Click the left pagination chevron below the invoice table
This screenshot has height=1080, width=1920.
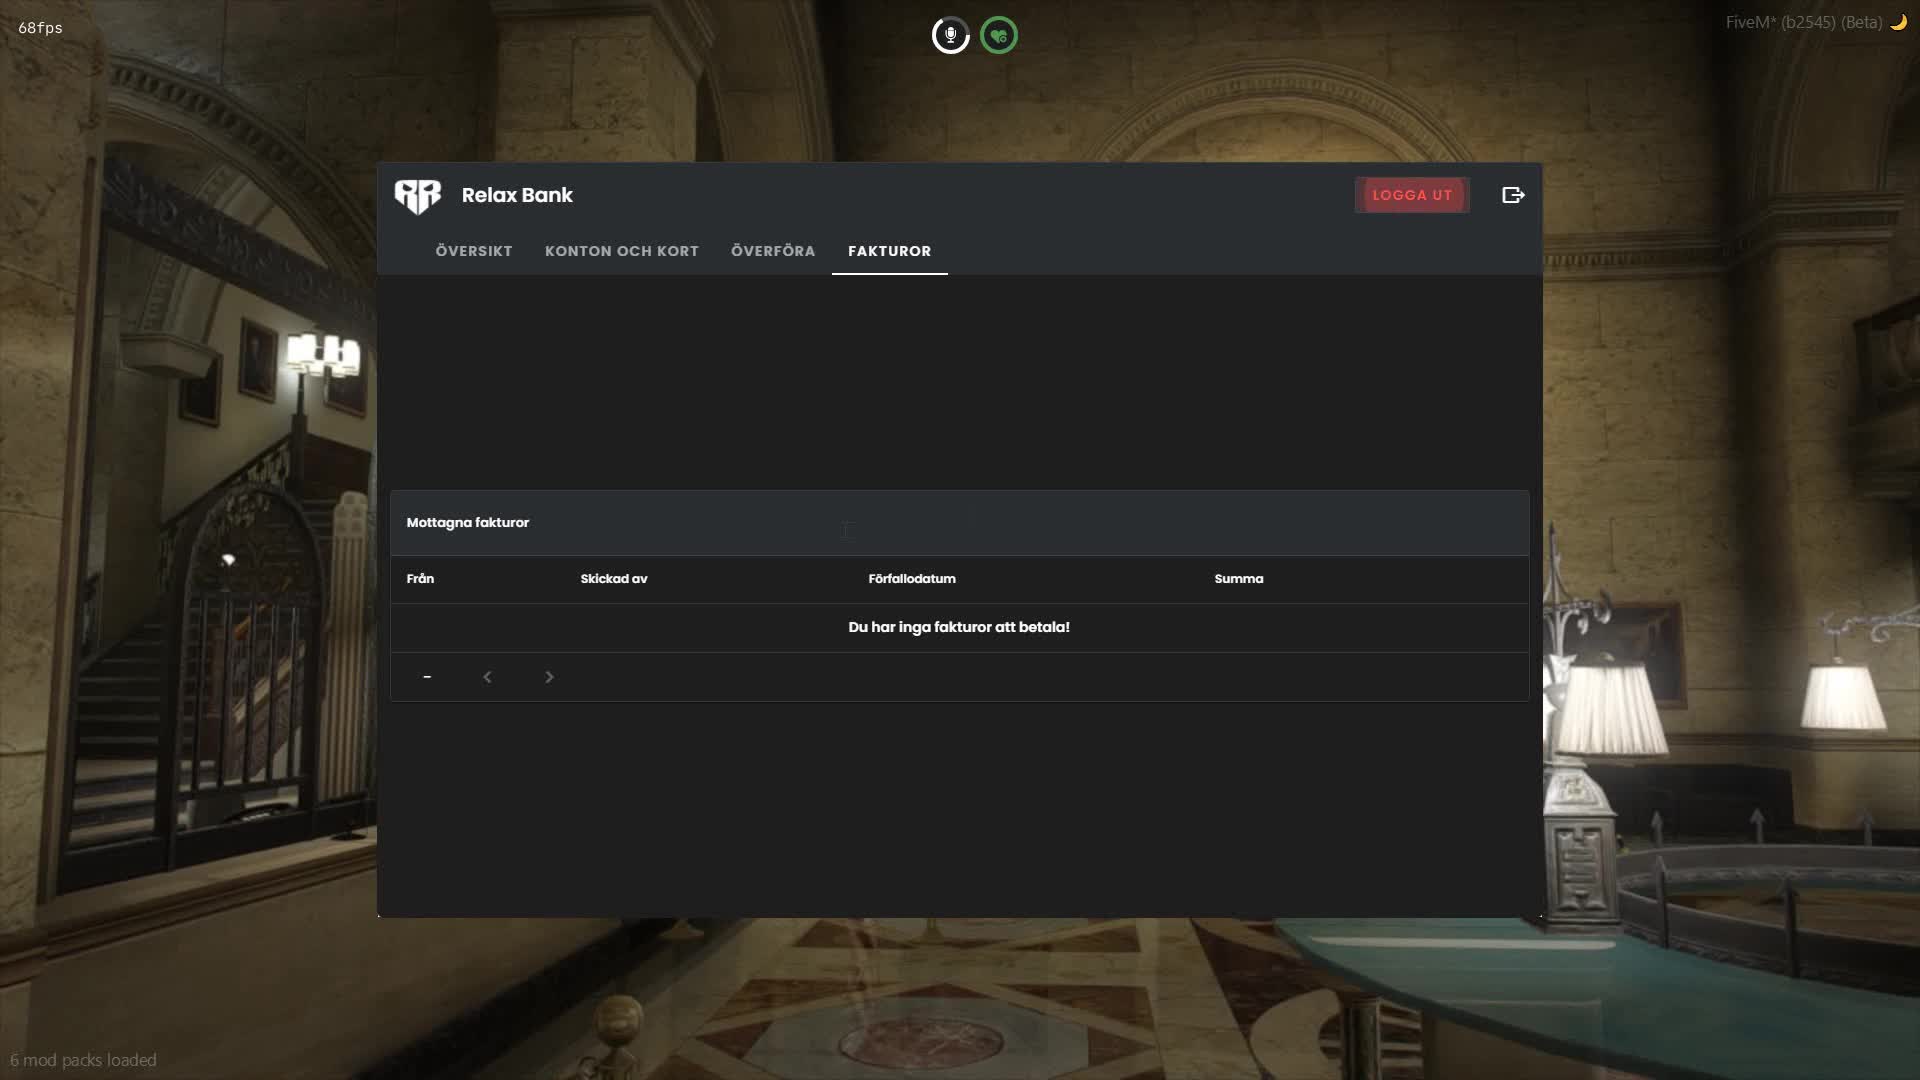click(x=488, y=677)
